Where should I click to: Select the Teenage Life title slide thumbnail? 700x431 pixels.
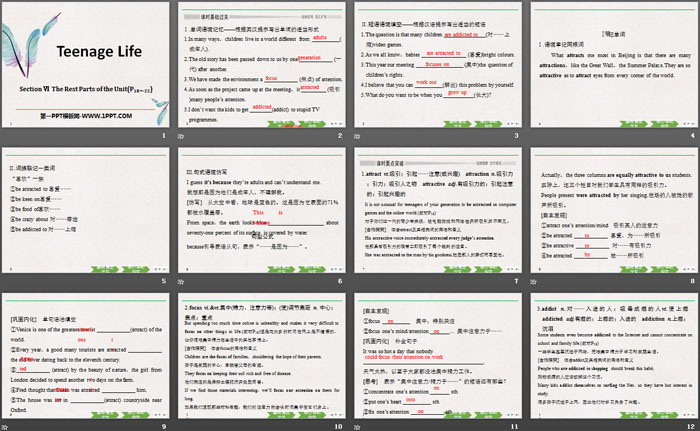click(87, 71)
